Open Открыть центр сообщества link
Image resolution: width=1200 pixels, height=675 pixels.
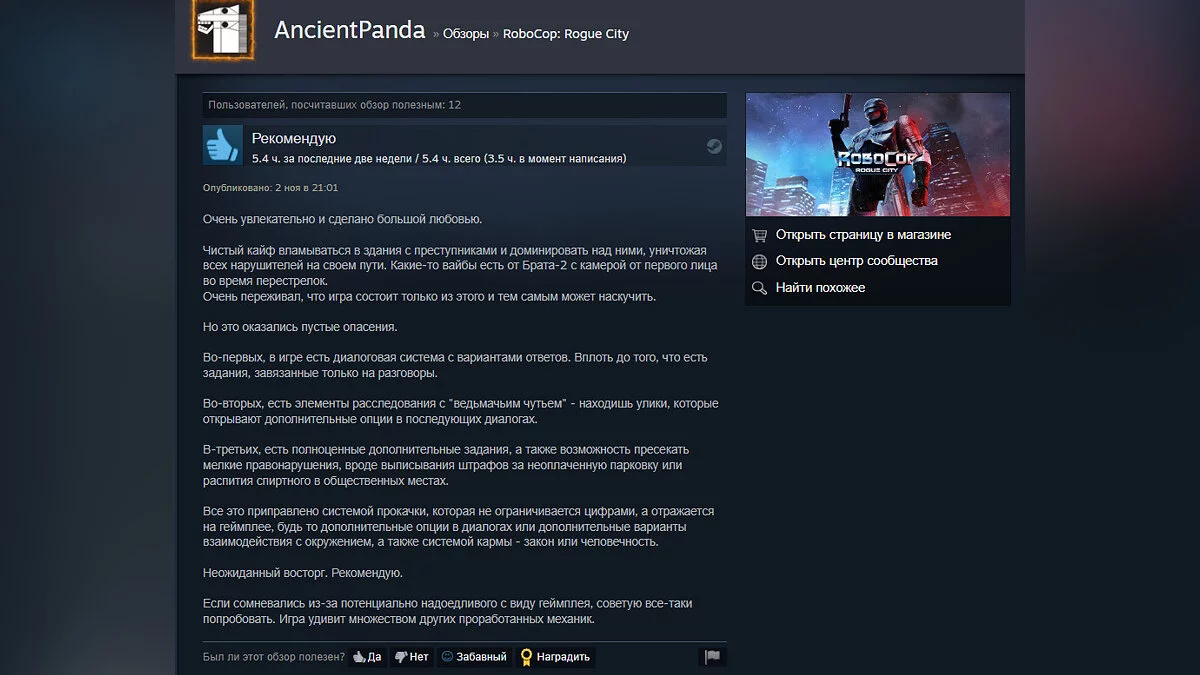(x=856, y=261)
